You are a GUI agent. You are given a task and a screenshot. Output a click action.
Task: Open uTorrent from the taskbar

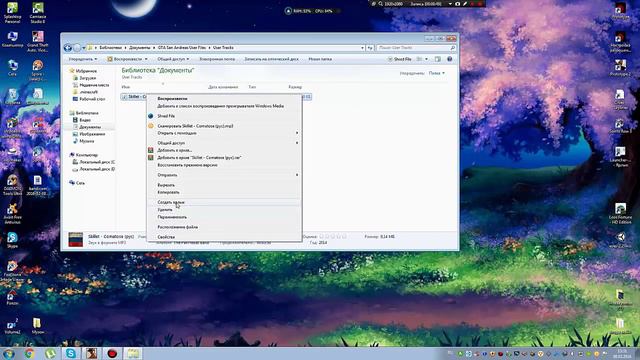(50, 353)
